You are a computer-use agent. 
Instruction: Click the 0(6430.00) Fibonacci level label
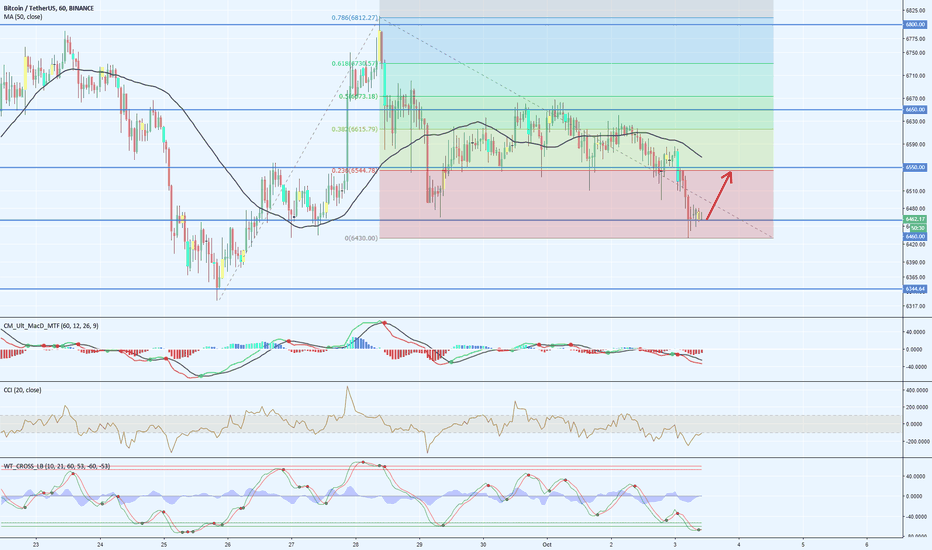coord(361,238)
